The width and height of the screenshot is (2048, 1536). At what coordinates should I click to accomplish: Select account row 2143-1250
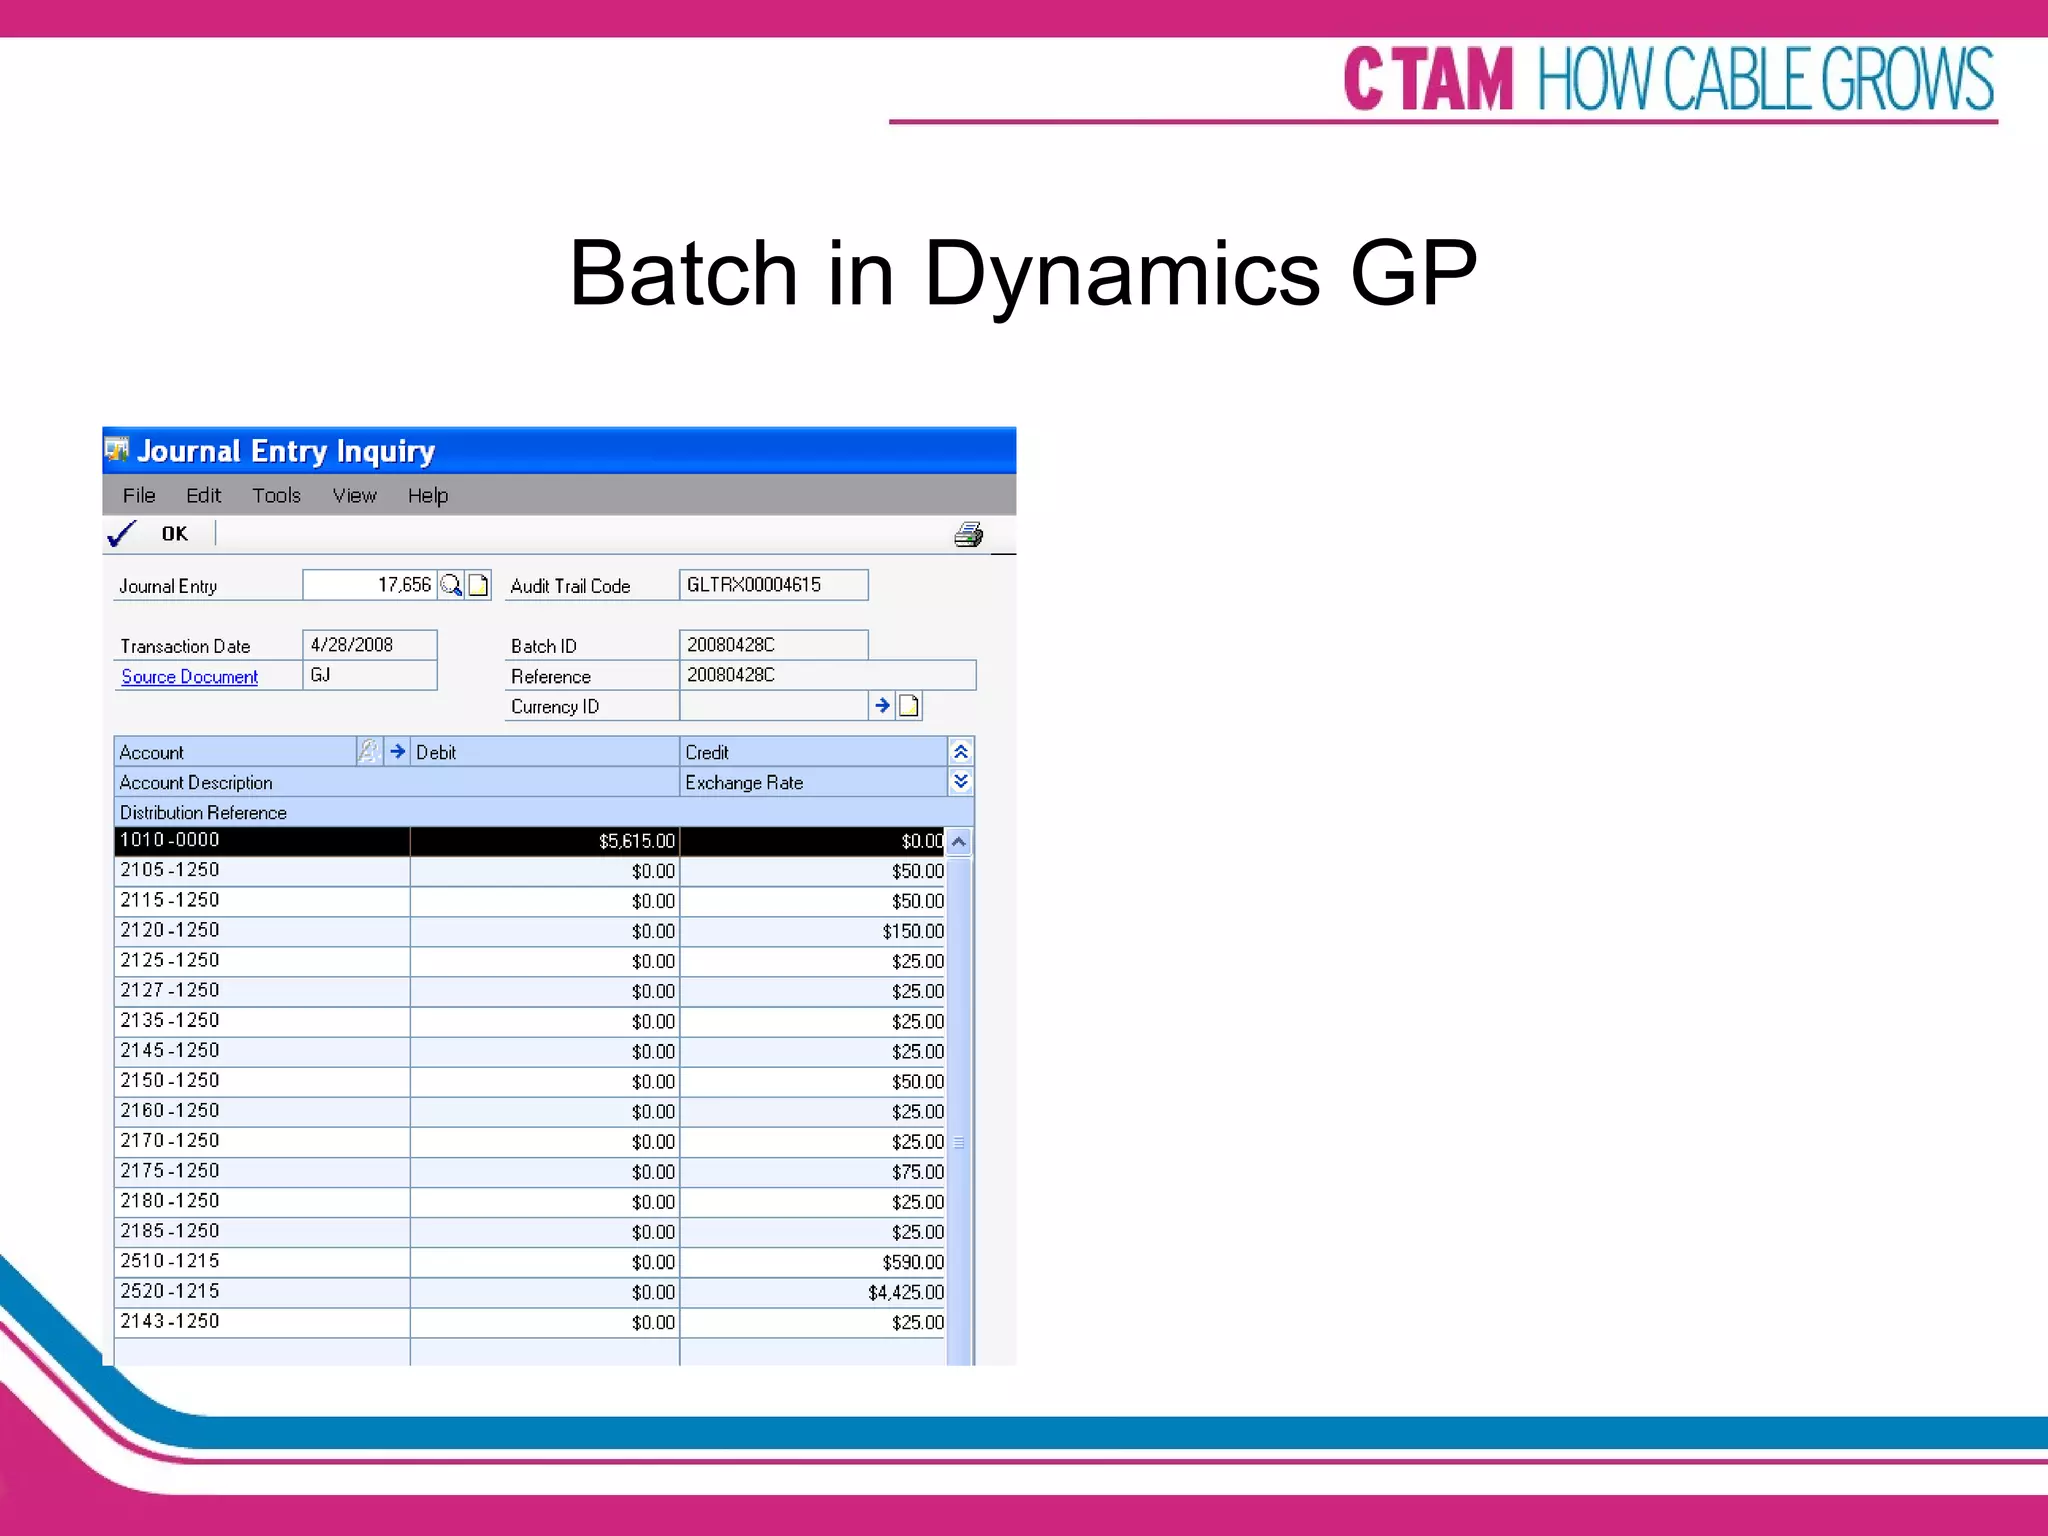coord(530,1322)
